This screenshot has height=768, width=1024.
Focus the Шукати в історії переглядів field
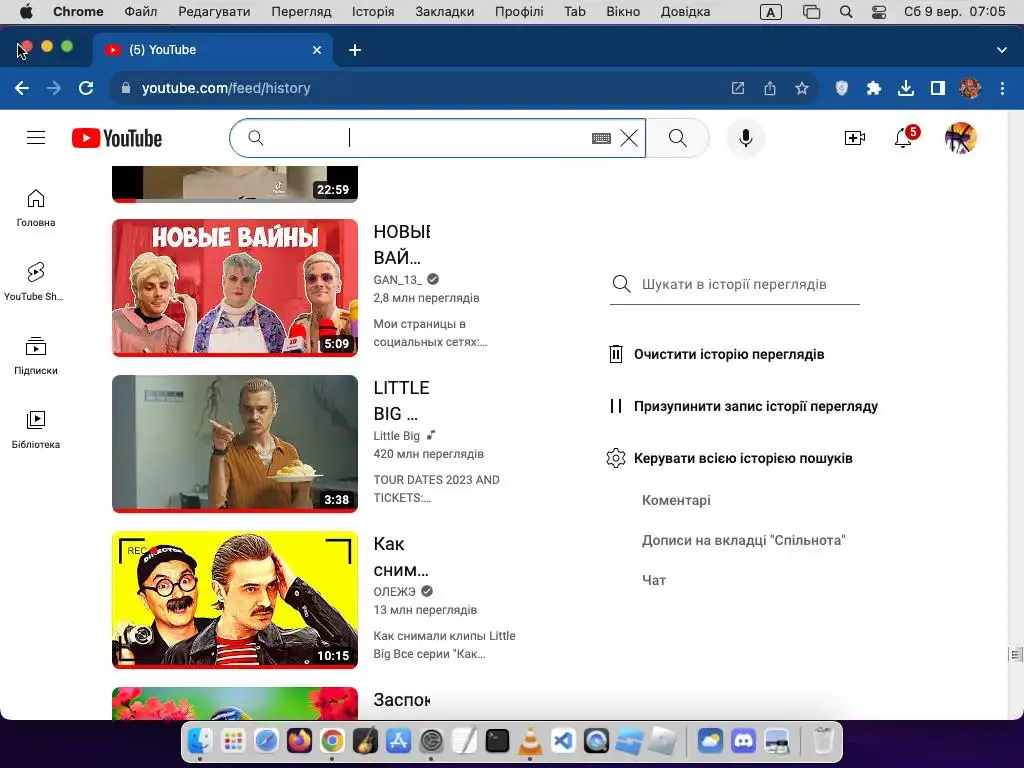pos(735,285)
